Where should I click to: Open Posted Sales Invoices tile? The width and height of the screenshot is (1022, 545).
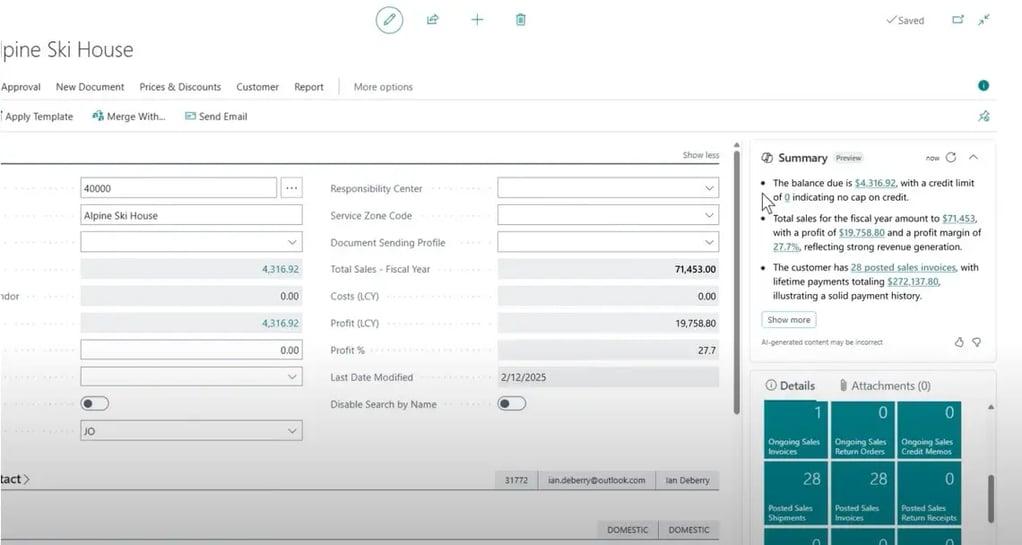pos(862,492)
